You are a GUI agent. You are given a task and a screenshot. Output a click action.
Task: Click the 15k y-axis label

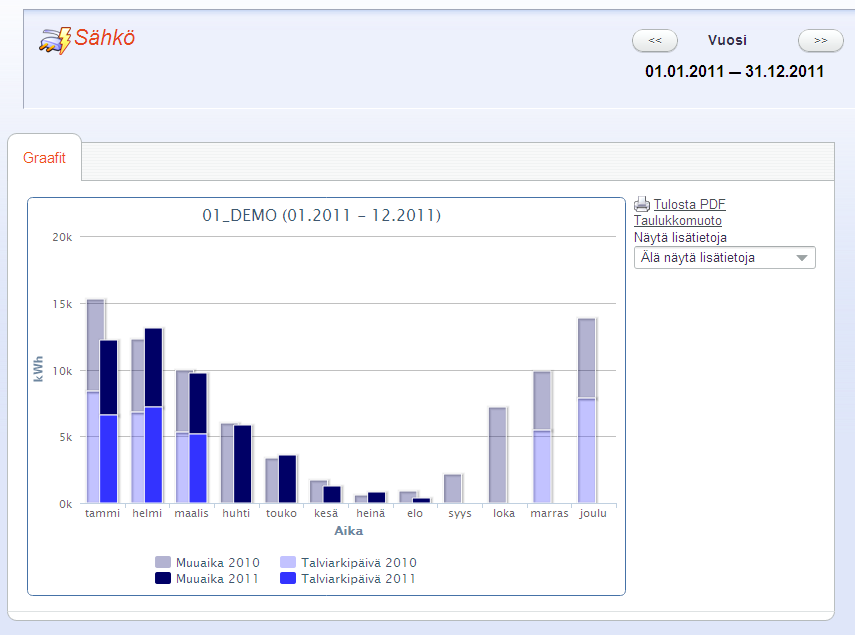click(62, 304)
